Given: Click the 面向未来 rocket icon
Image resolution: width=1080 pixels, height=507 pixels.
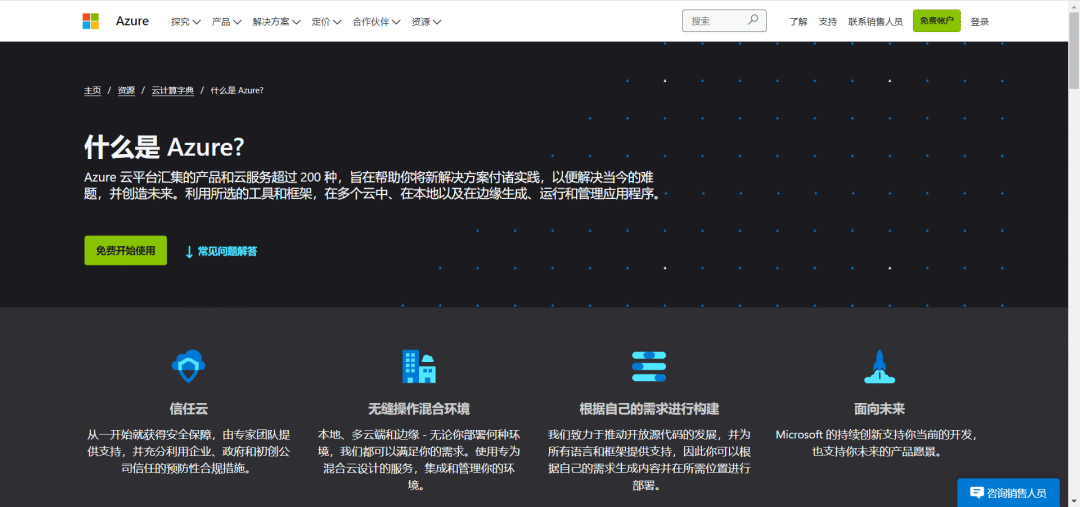Looking at the screenshot, I should (x=879, y=366).
